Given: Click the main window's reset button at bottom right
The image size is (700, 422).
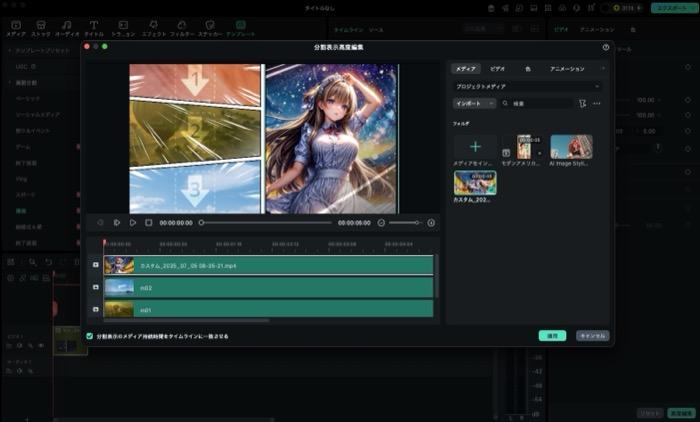Looking at the screenshot, I should [650, 413].
